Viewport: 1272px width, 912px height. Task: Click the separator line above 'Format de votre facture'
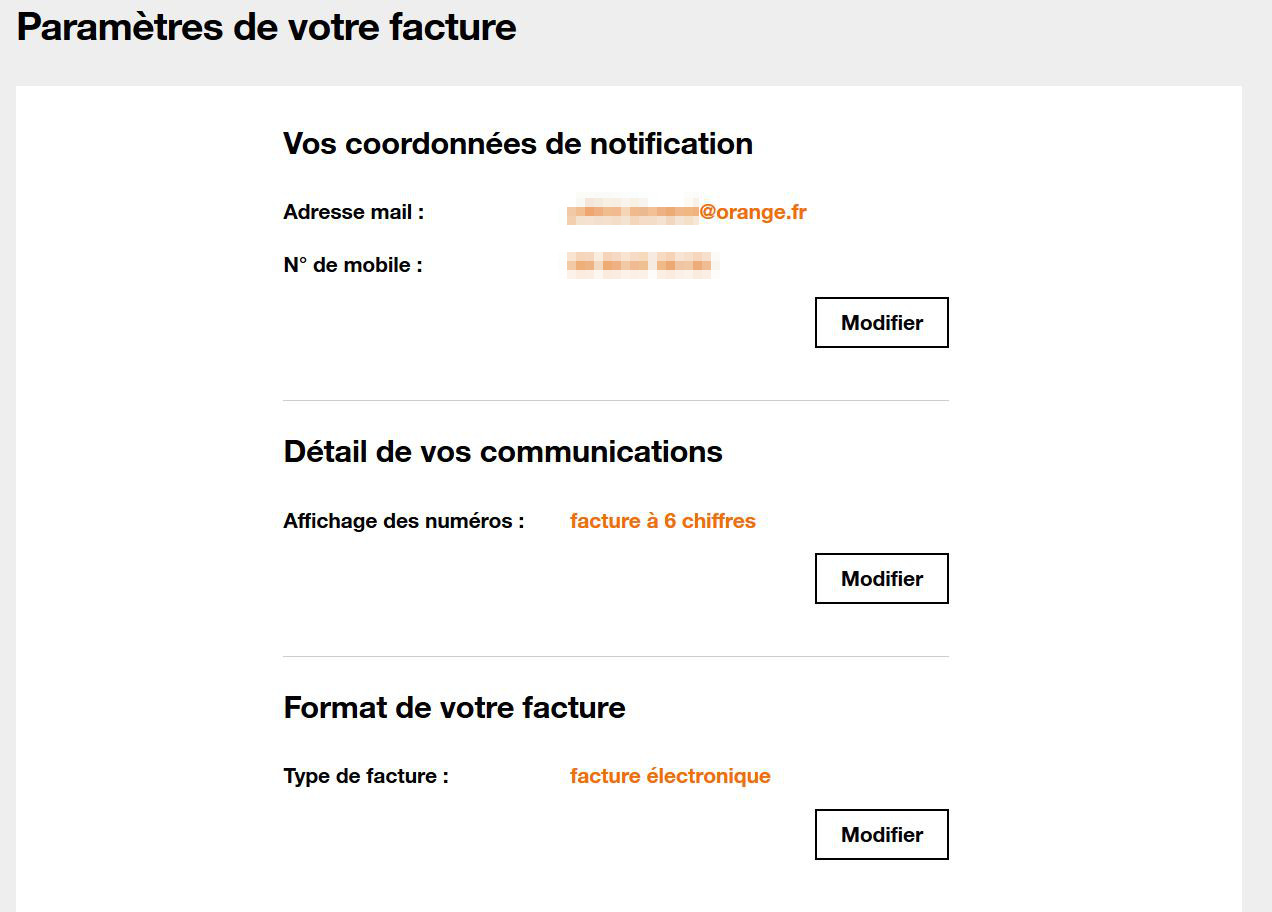tap(615, 657)
